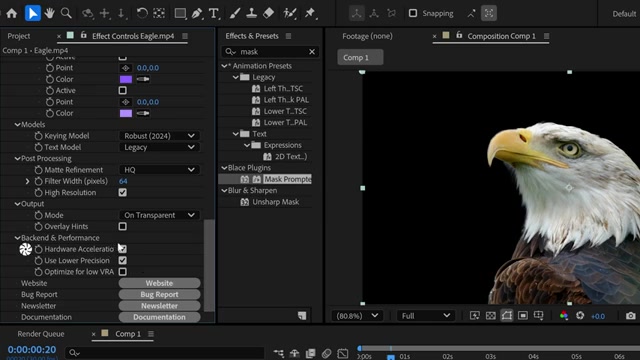Expand Filter Width (pixels) property
Viewport: 640px width, 360px height.
tap(28, 181)
